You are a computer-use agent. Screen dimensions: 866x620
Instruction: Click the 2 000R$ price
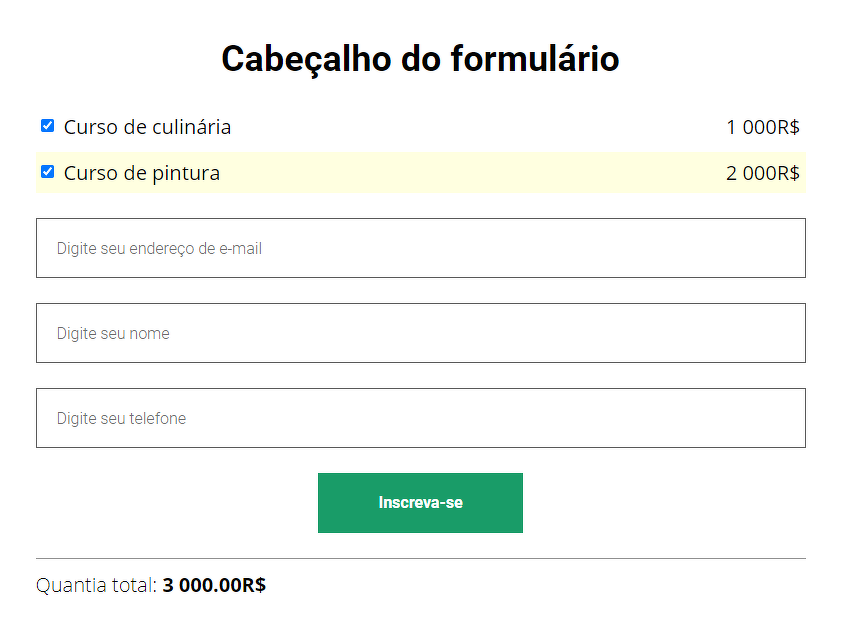(x=762, y=173)
